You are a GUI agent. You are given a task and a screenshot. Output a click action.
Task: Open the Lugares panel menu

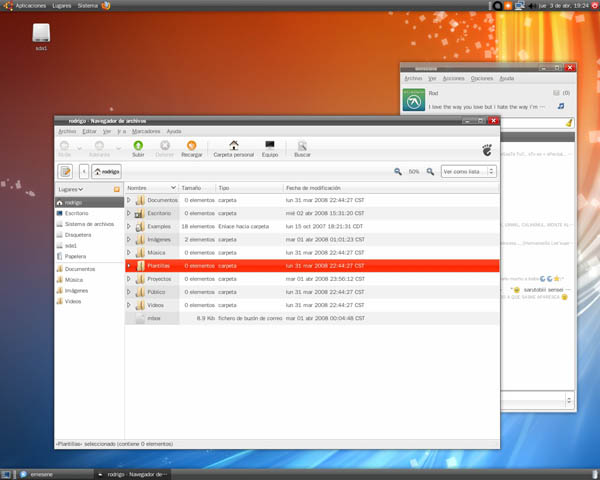pos(62,6)
